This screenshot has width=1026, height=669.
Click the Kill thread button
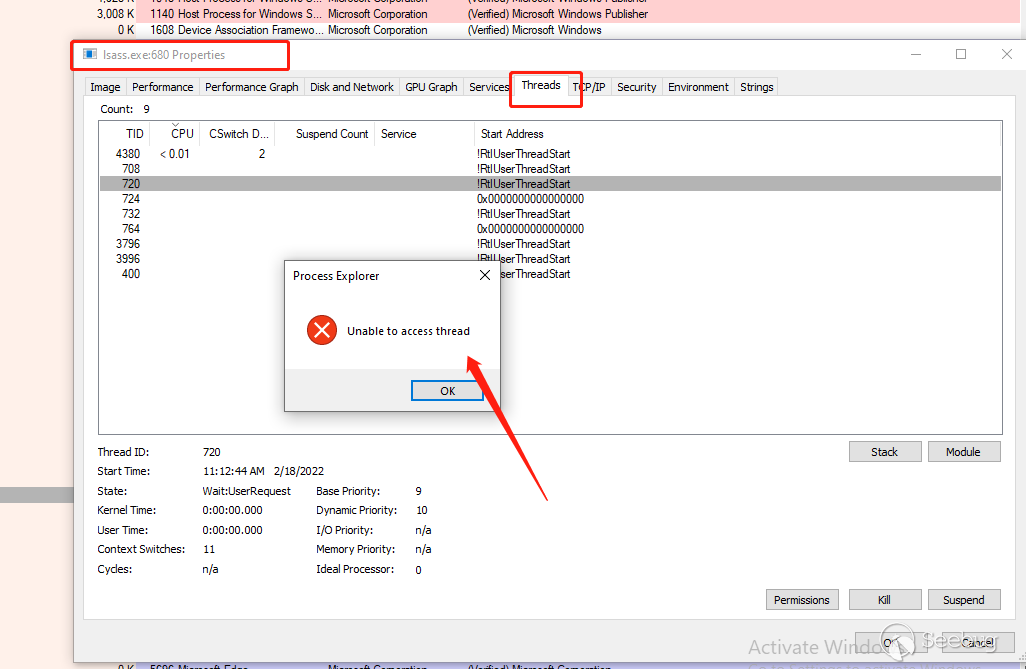click(x=885, y=600)
